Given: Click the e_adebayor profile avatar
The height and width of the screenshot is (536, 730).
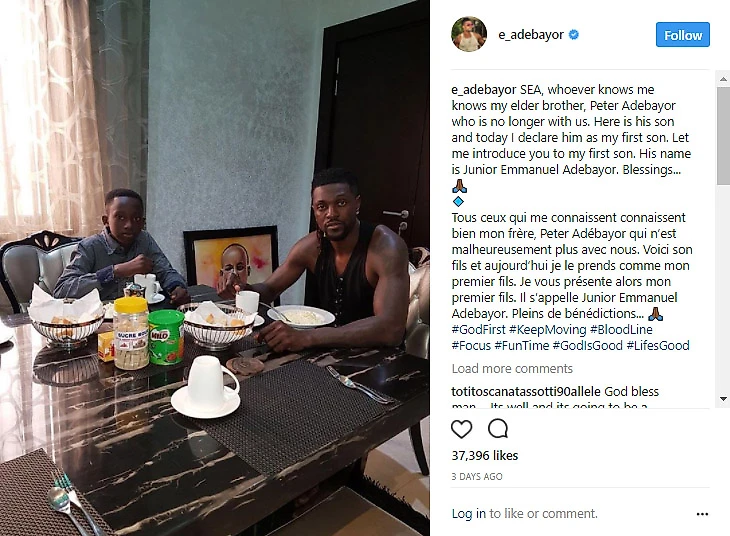Looking at the screenshot, I should point(469,34).
